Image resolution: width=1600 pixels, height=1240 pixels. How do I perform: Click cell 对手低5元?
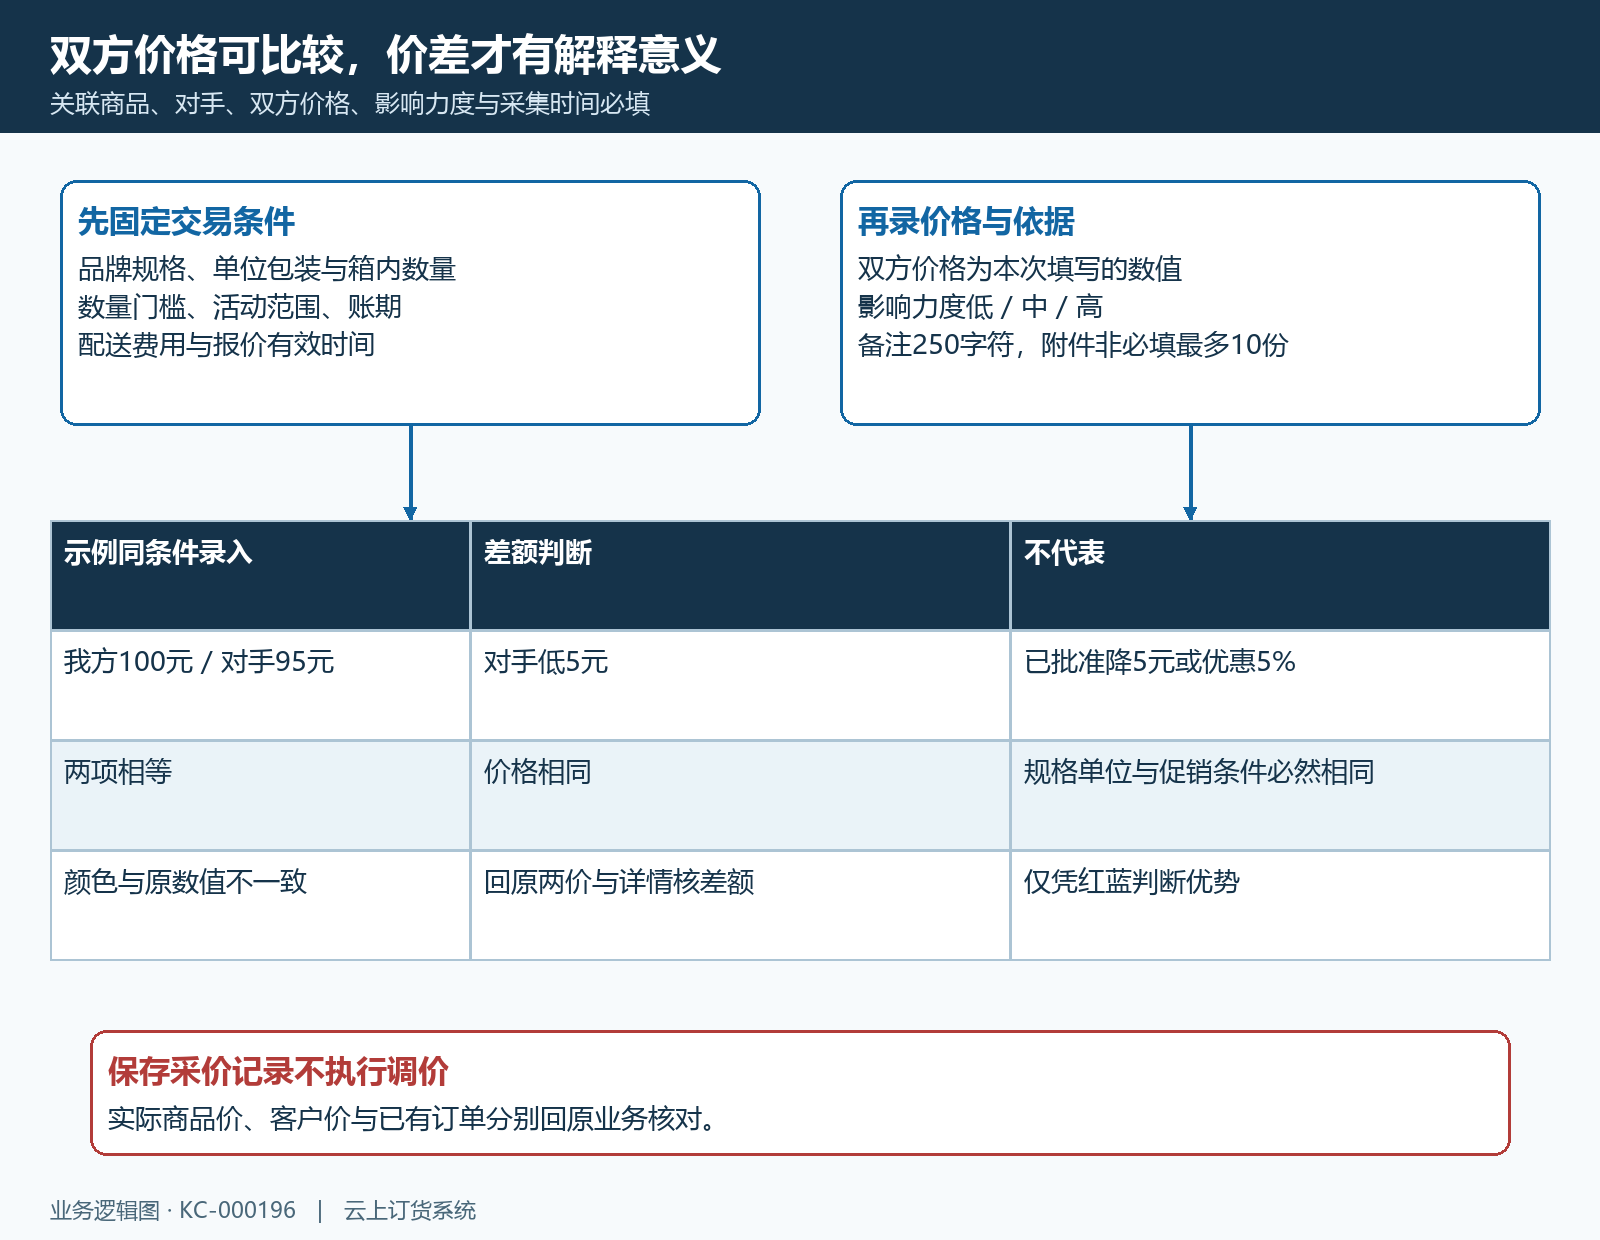(x=740, y=686)
